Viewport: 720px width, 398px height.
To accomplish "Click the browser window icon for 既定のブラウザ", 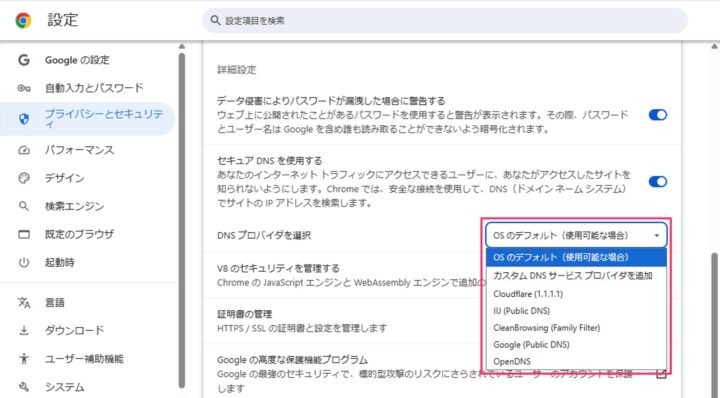I will [x=24, y=234].
